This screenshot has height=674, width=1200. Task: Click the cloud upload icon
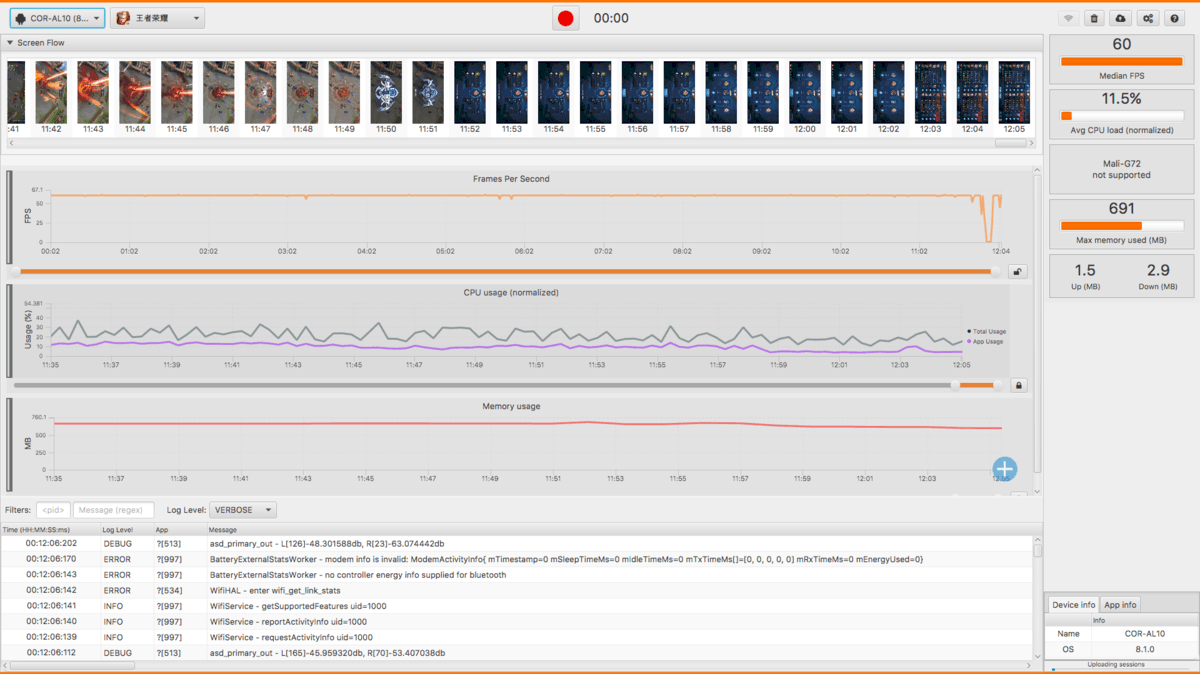pos(1121,19)
